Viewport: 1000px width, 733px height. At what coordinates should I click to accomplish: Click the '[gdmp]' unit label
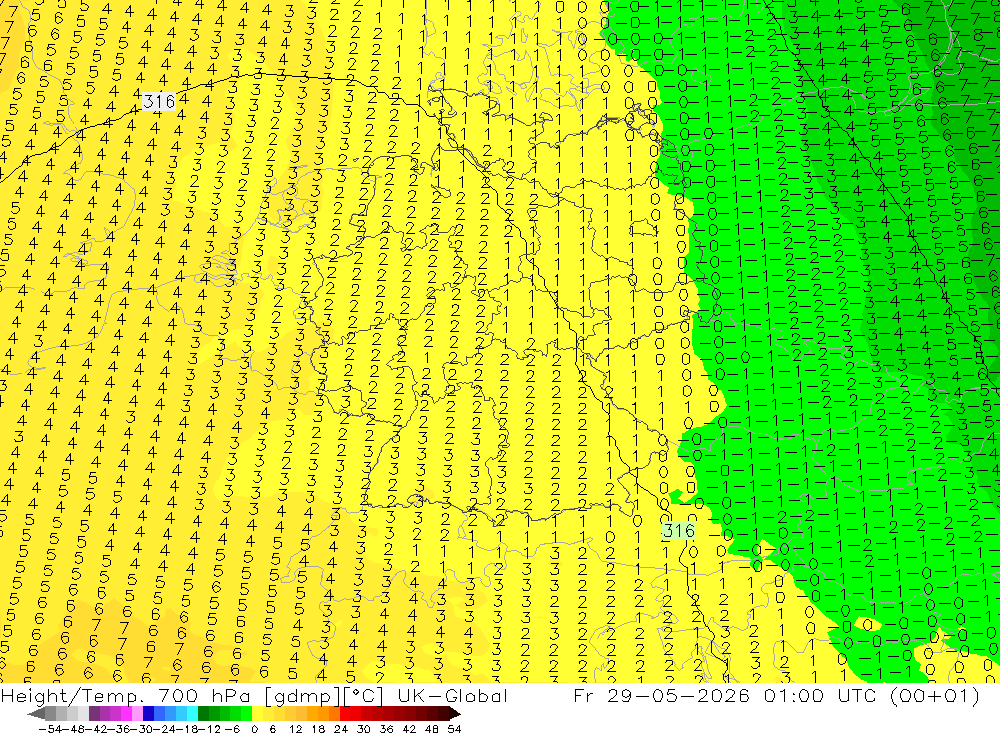[x=303, y=696]
